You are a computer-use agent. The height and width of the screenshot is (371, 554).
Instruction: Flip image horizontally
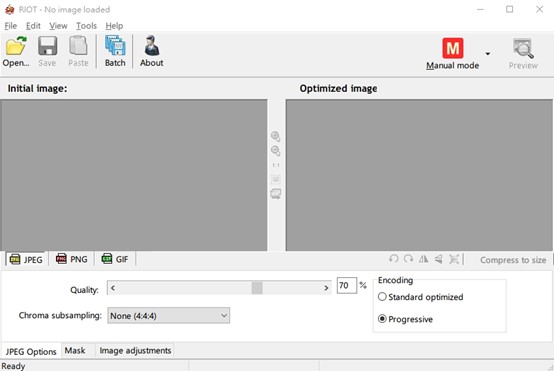pos(423,259)
